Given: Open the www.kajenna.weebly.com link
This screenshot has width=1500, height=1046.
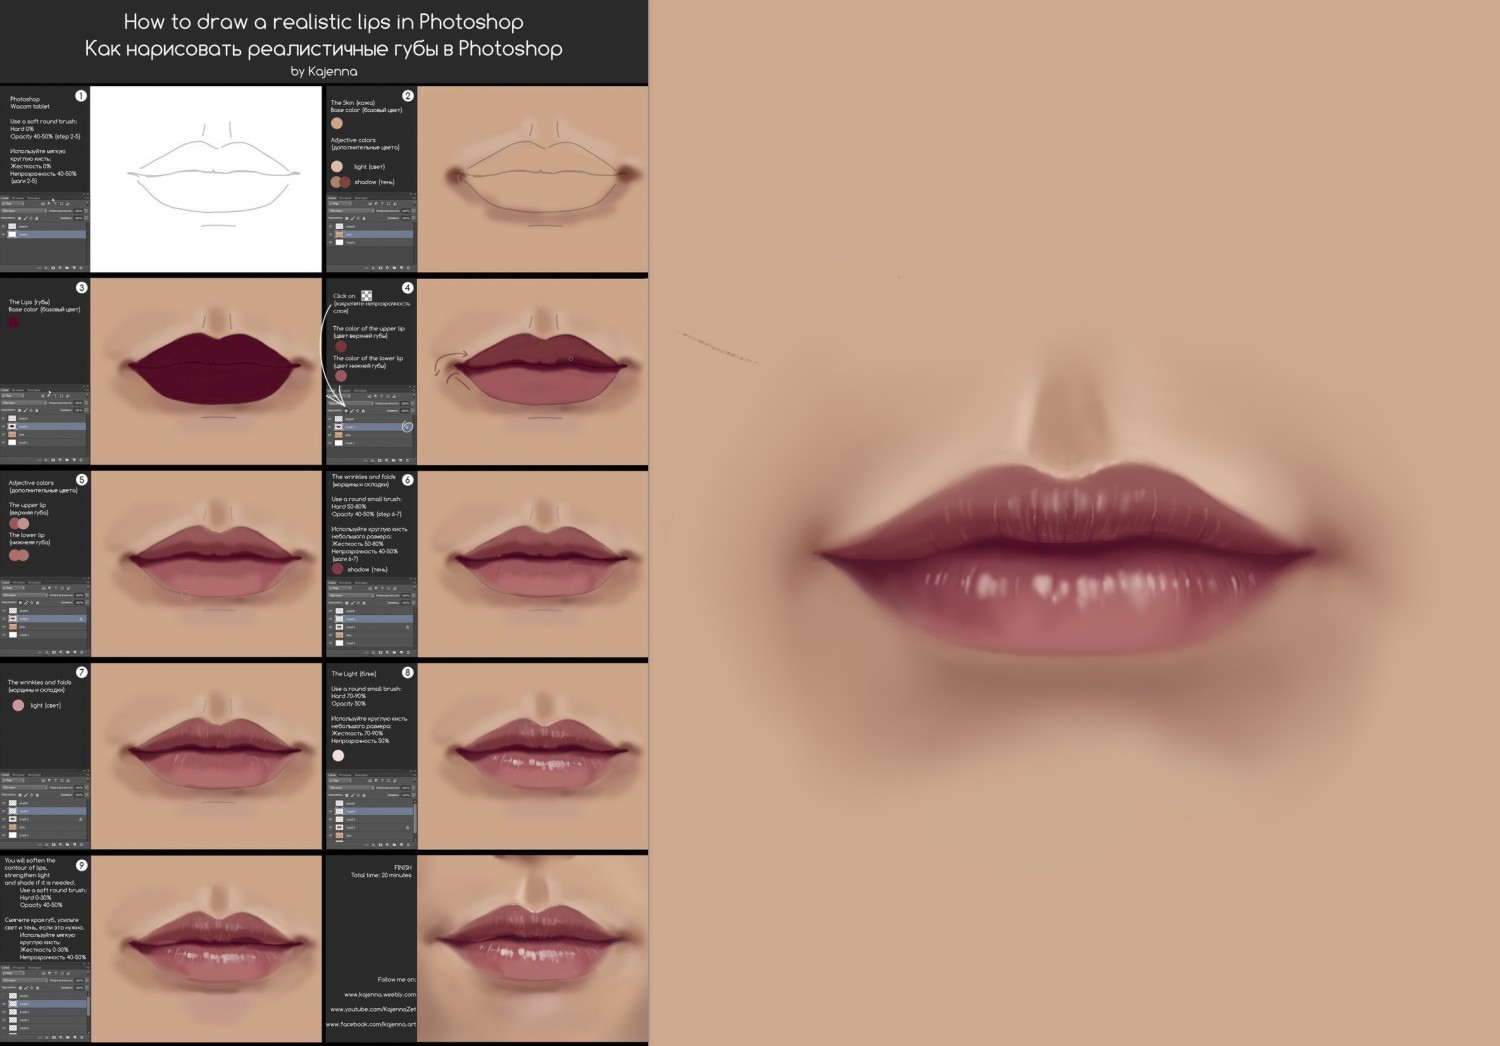Looking at the screenshot, I should 380,994.
